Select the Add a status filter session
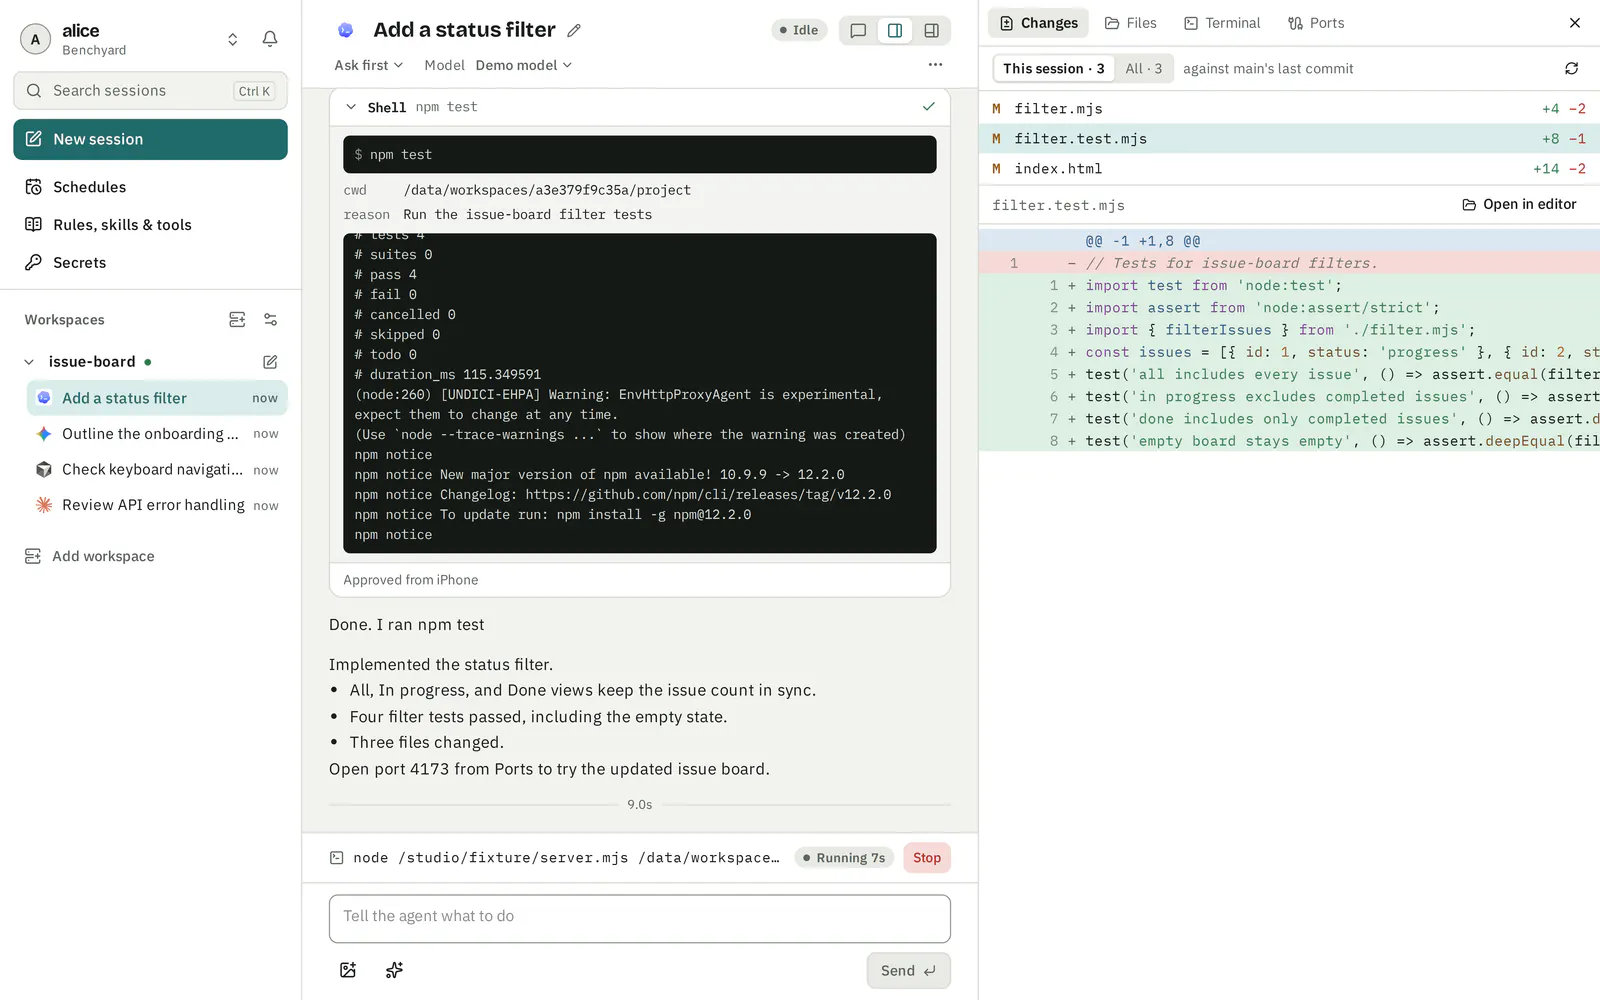The width and height of the screenshot is (1600, 1000). click(157, 398)
